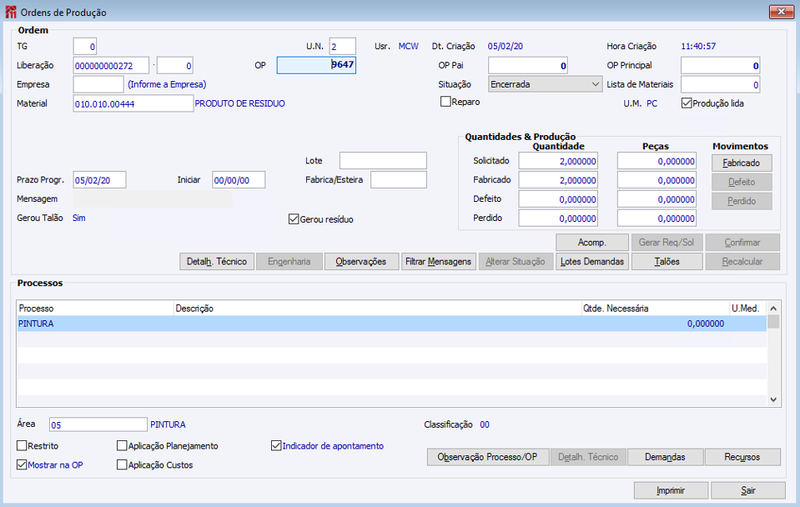Click the Liberação field with 000000000272
The image size is (800, 507).
[x=111, y=65]
